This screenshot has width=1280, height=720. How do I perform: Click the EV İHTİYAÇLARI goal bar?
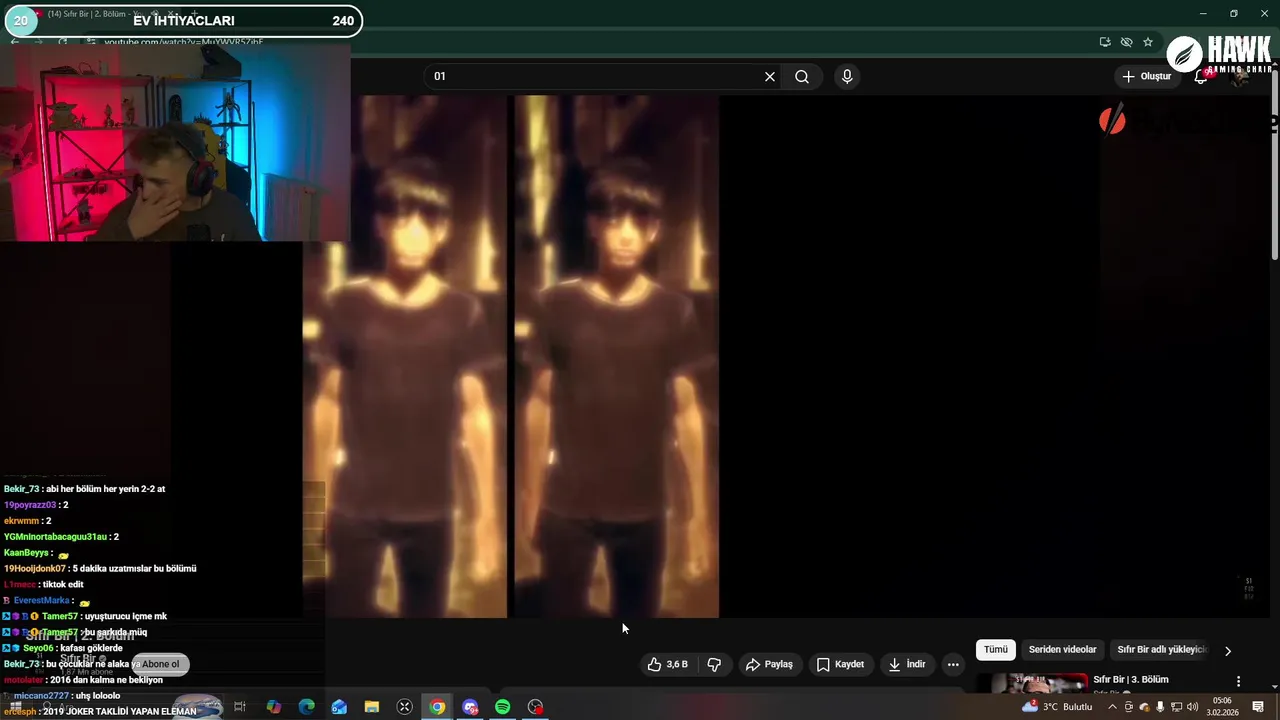pyautogui.click(x=182, y=20)
